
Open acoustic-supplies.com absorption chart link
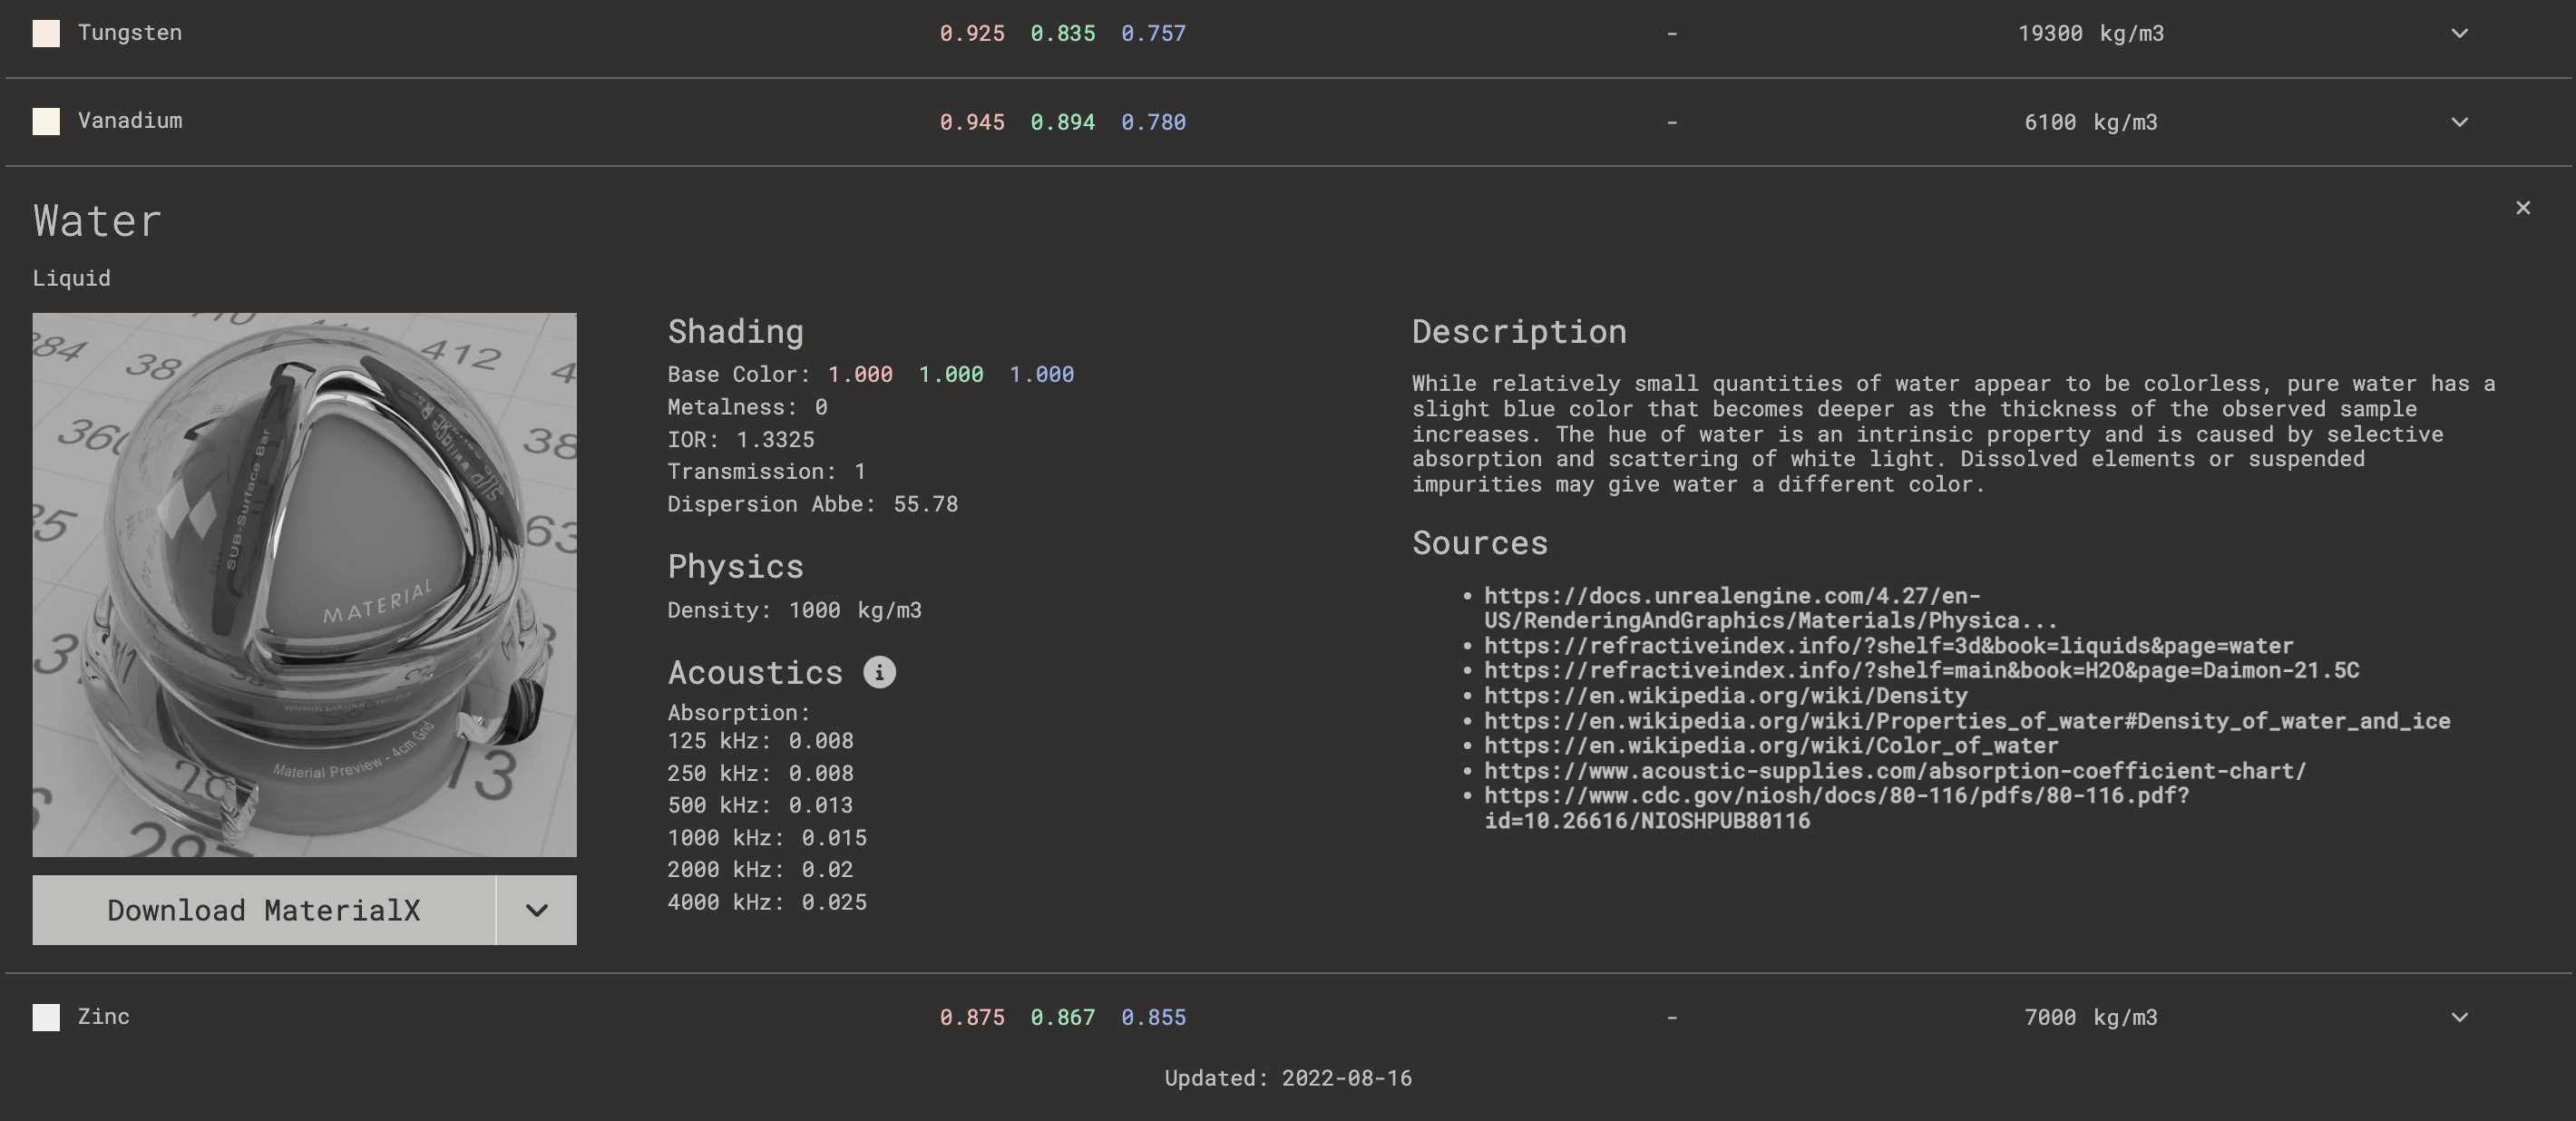1895,771
